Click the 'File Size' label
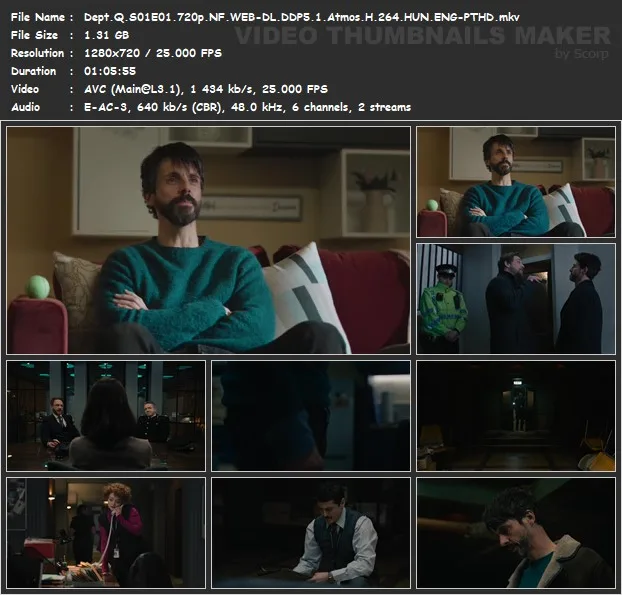622x595 pixels. point(35,35)
